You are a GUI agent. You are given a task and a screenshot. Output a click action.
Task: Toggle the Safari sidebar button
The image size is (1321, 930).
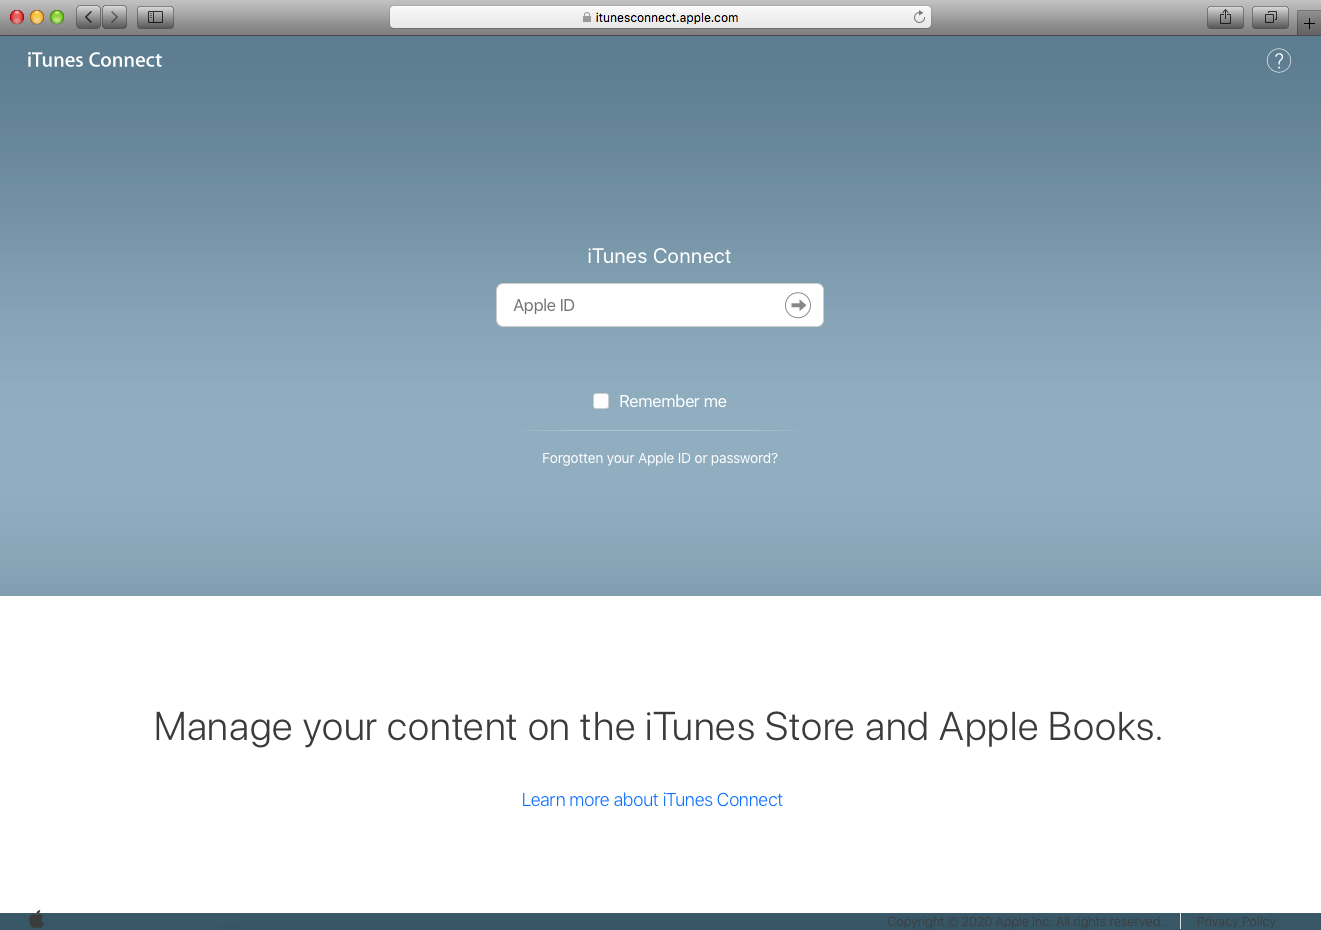click(x=155, y=17)
